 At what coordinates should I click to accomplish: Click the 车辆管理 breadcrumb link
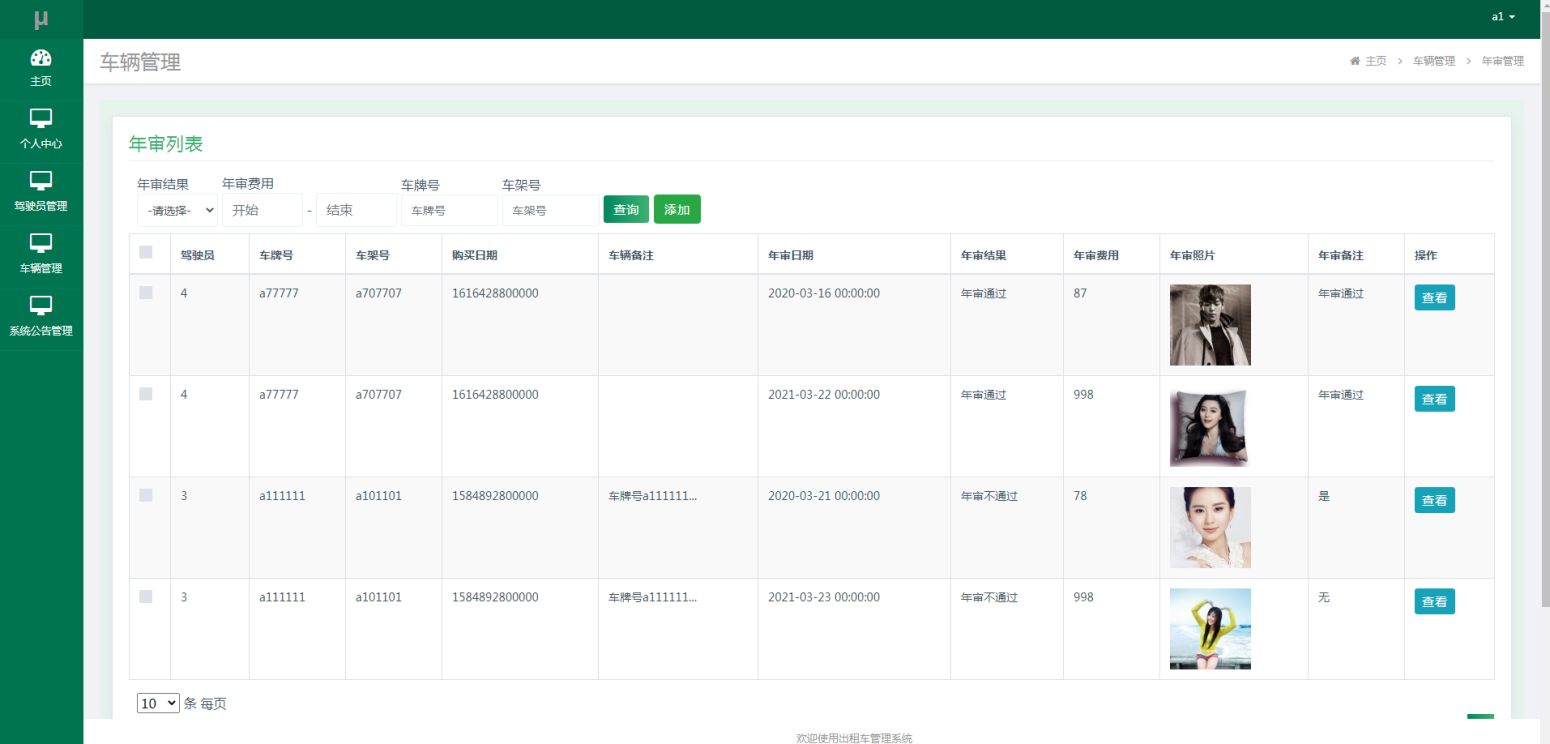tap(1434, 61)
